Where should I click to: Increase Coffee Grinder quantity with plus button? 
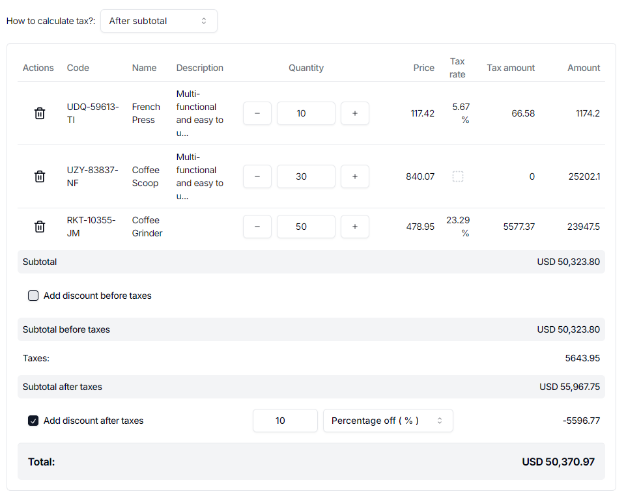[x=355, y=227]
